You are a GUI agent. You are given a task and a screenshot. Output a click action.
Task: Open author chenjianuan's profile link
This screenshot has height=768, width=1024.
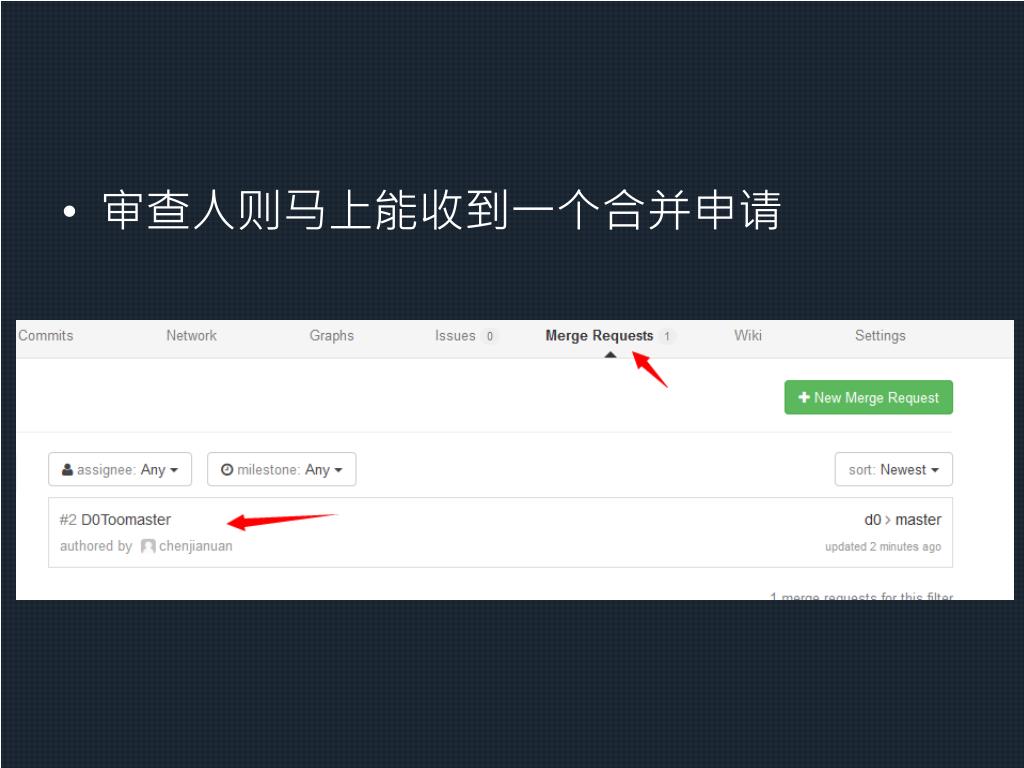click(196, 546)
